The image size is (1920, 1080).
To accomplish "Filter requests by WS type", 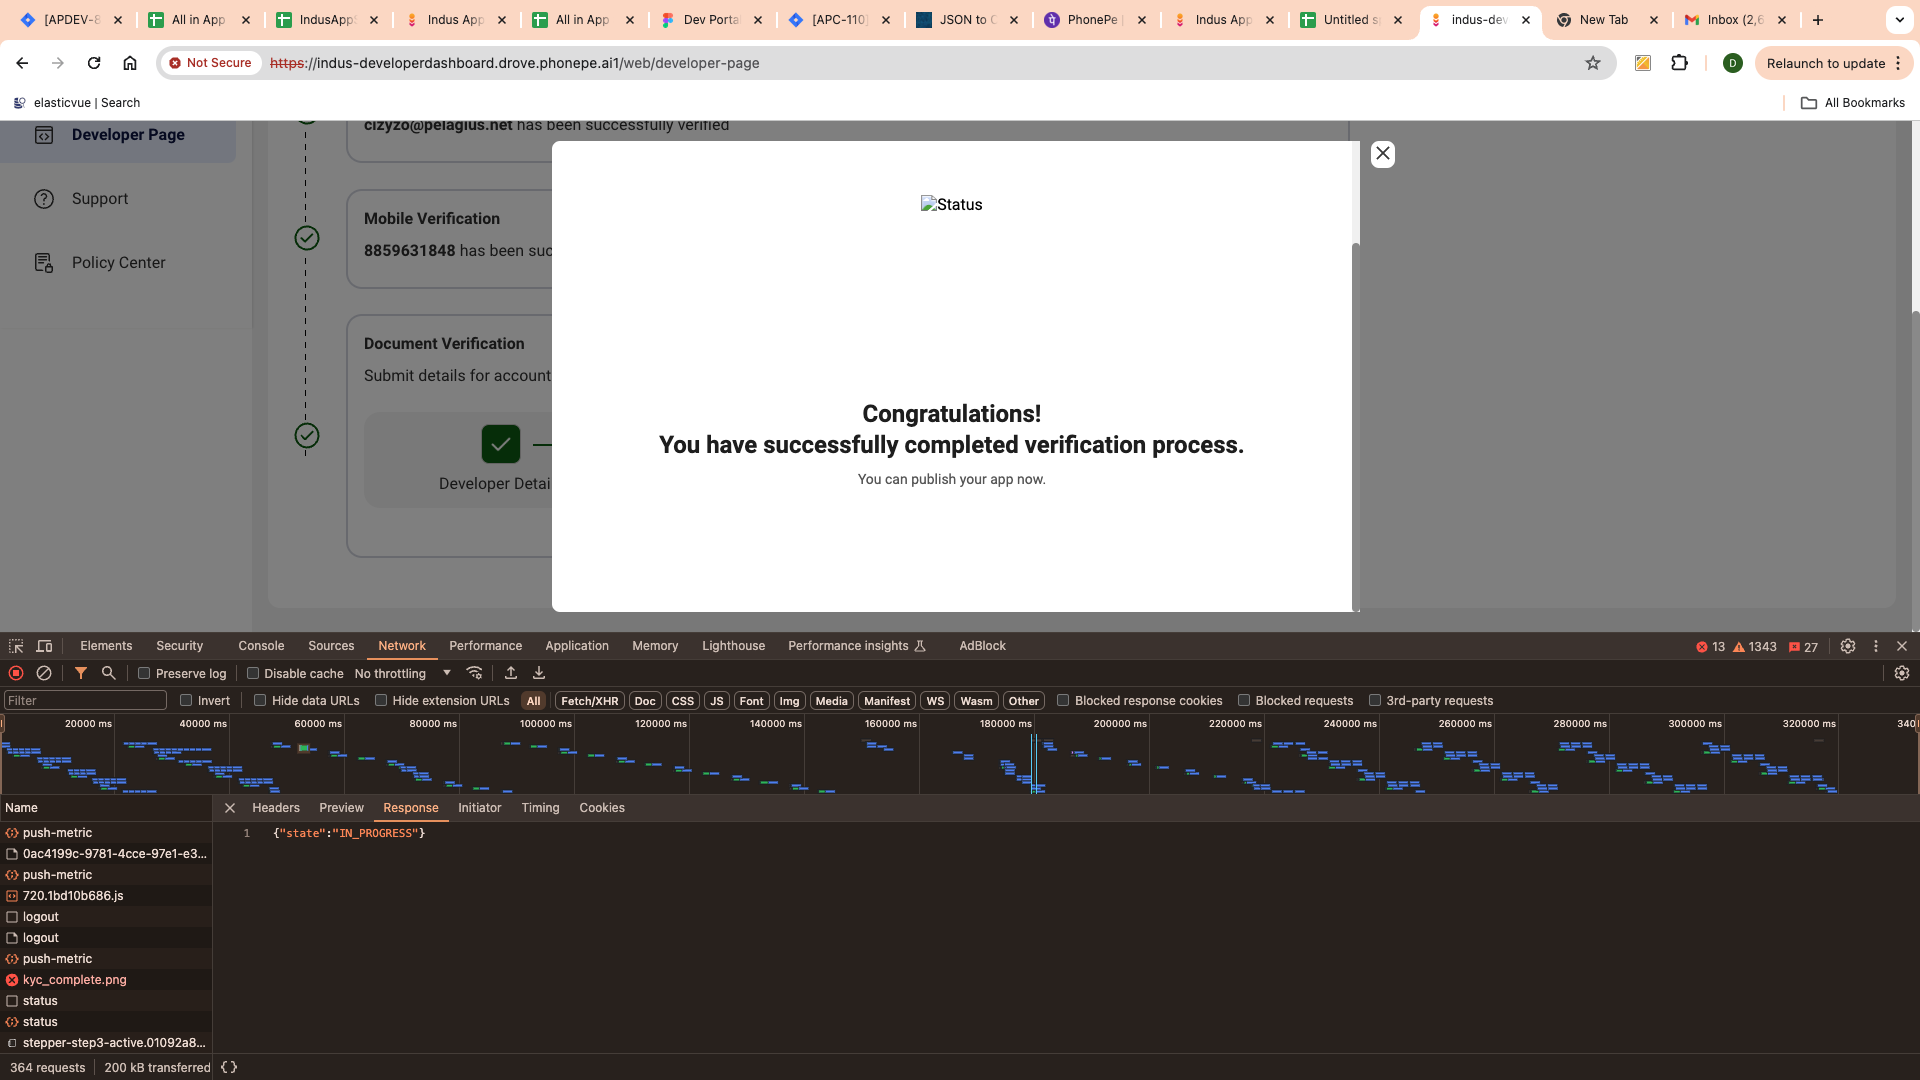I will 935,701.
